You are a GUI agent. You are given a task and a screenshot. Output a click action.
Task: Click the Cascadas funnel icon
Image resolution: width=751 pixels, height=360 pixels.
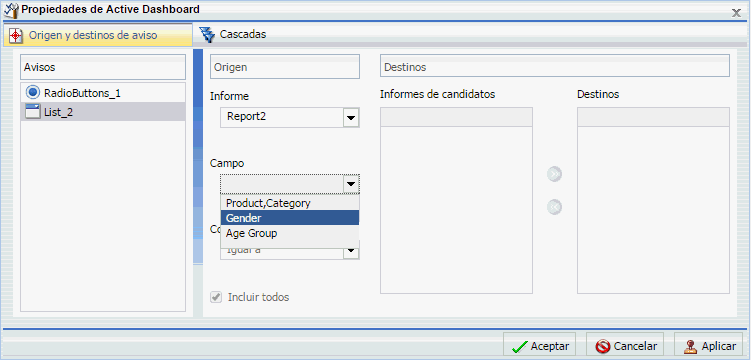click(207, 34)
